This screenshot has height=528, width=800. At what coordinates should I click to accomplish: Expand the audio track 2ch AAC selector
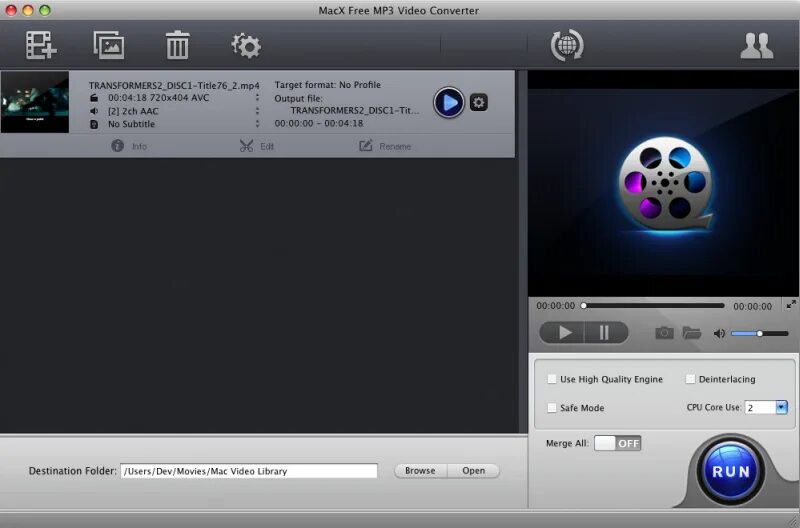(257, 110)
